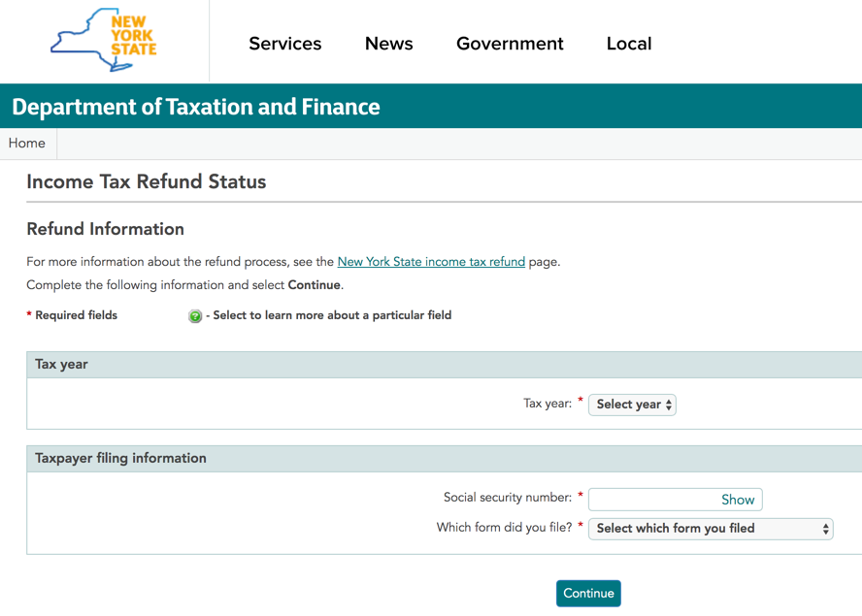Image resolution: width=862 pixels, height=616 pixels.
Task: Open the "Select which form you filed" dropdown
Action: [x=710, y=528]
